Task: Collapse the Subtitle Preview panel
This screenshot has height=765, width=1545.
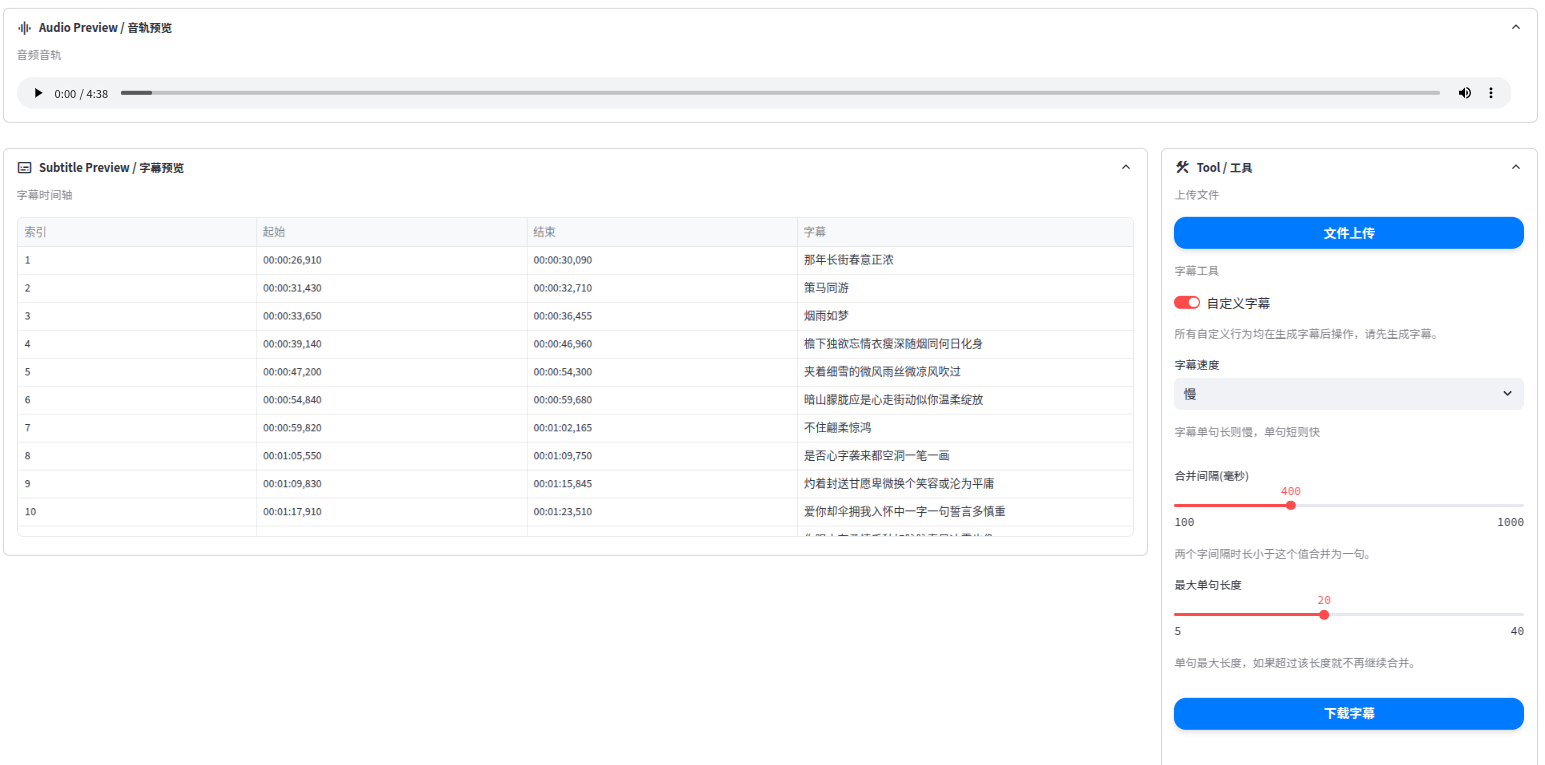Action: tap(1125, 168)
